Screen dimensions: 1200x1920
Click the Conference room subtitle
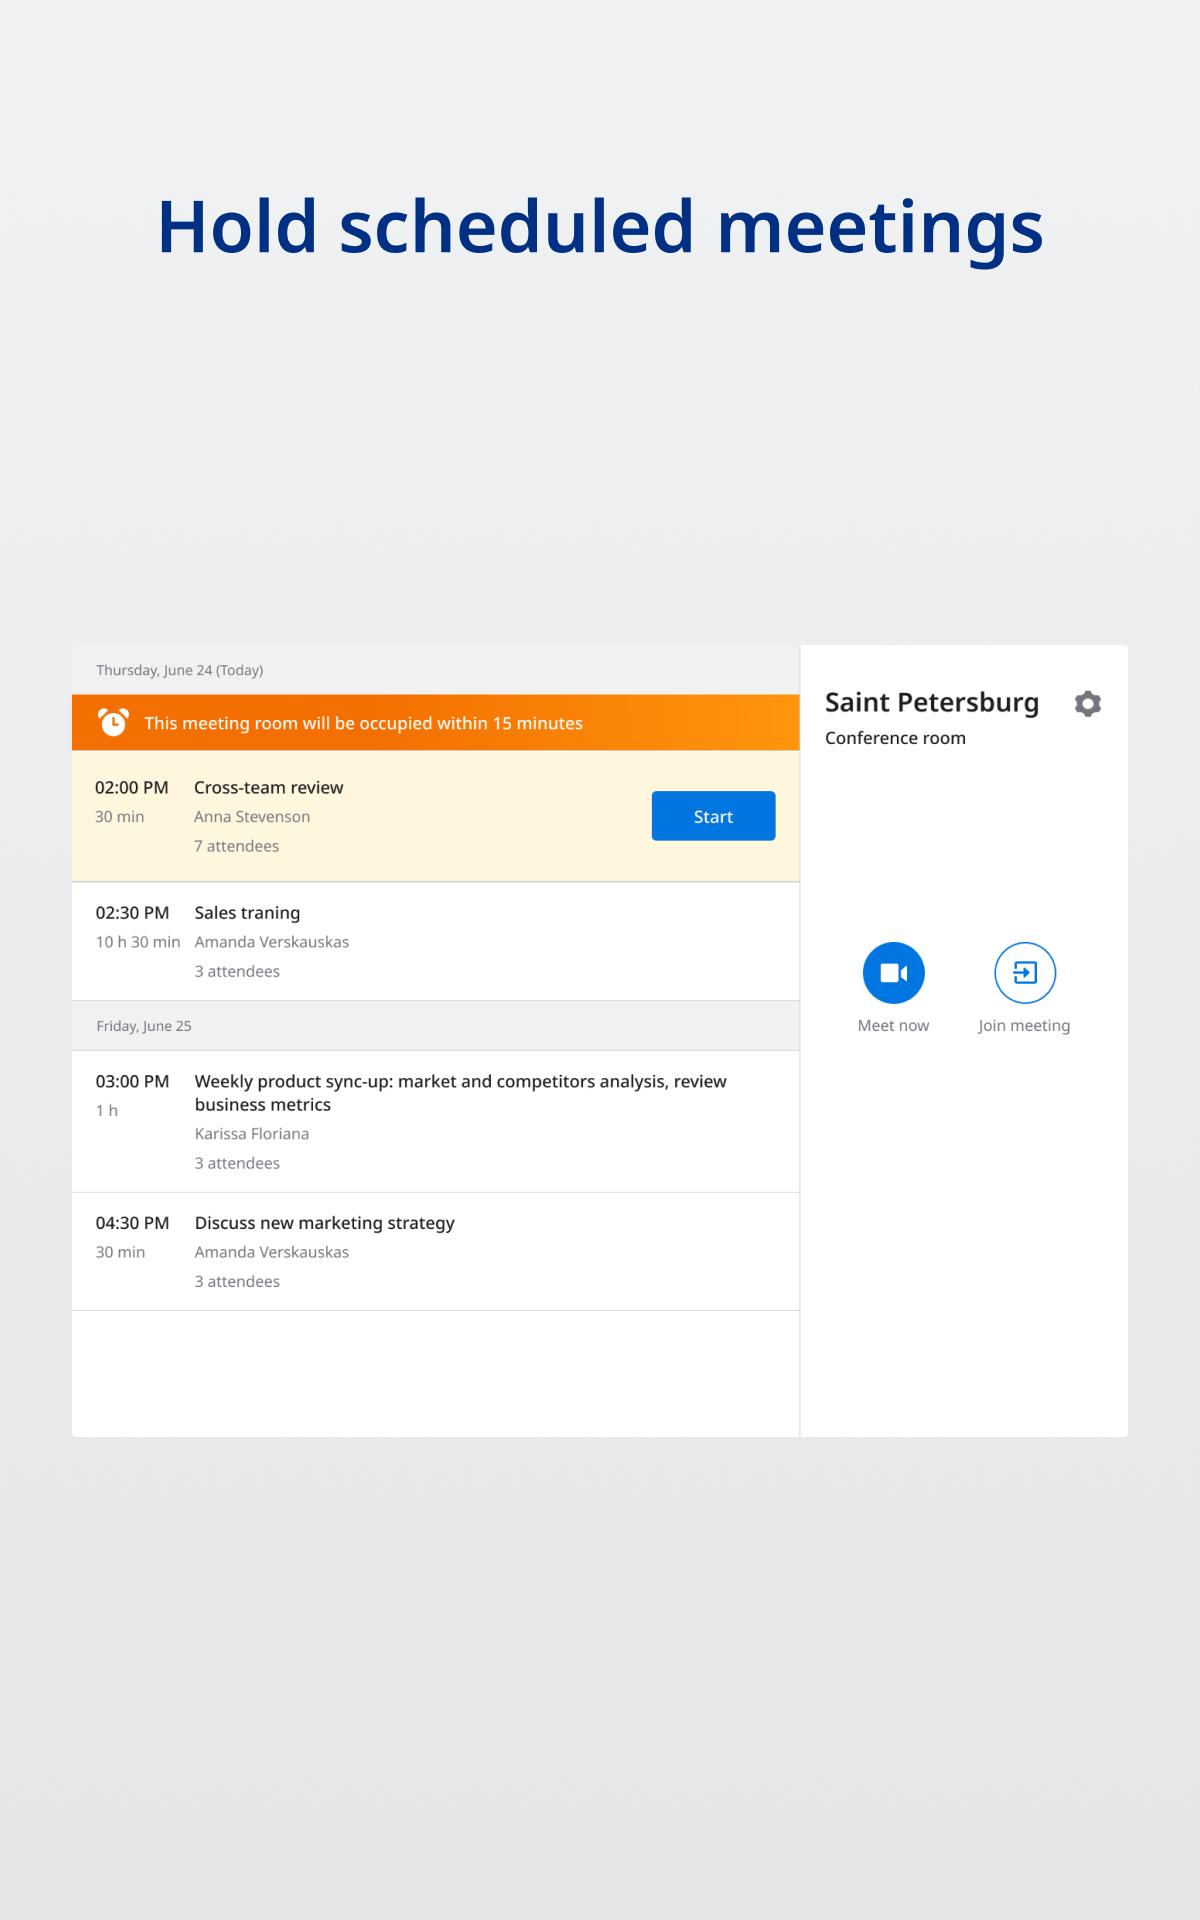tap(895, 738)
